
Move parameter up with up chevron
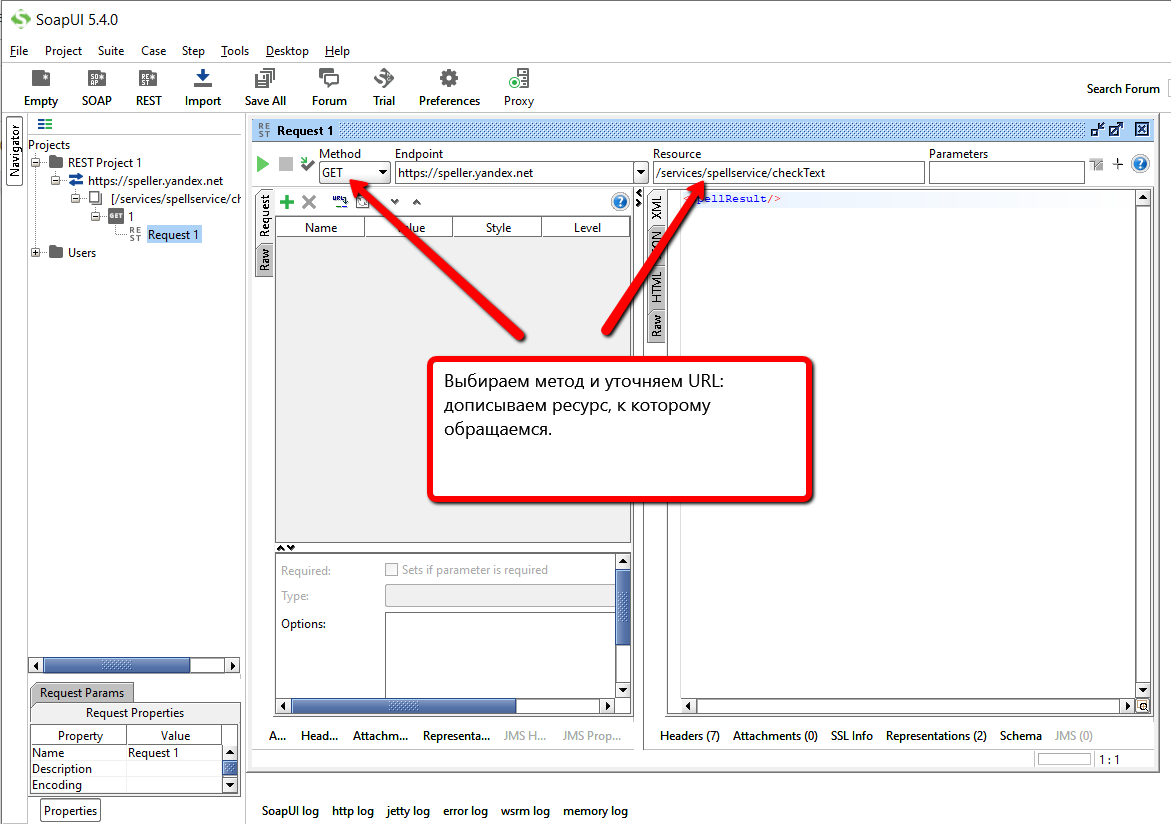coord(417,202)
